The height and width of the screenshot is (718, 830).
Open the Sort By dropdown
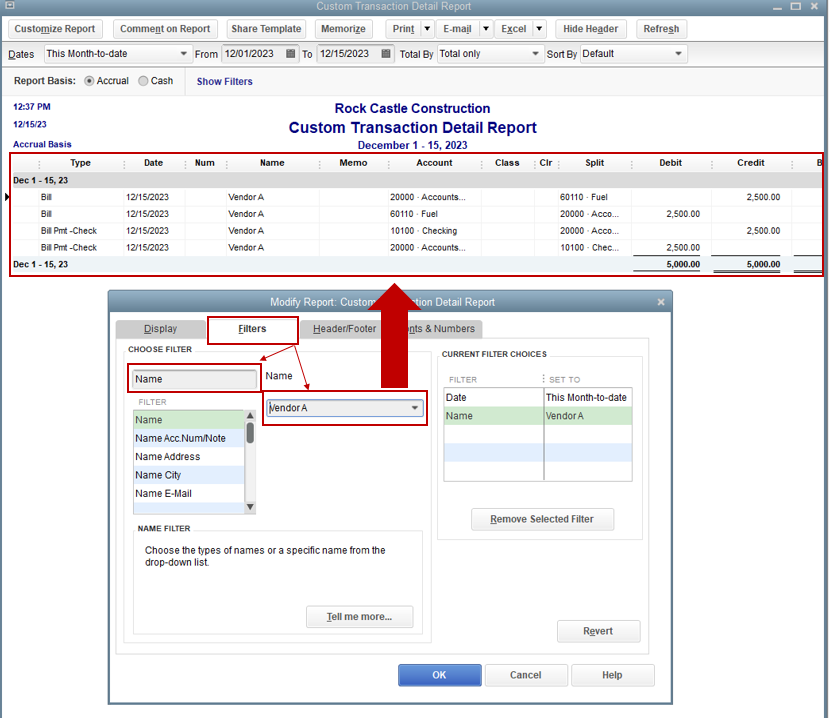(x=678, y=54)
